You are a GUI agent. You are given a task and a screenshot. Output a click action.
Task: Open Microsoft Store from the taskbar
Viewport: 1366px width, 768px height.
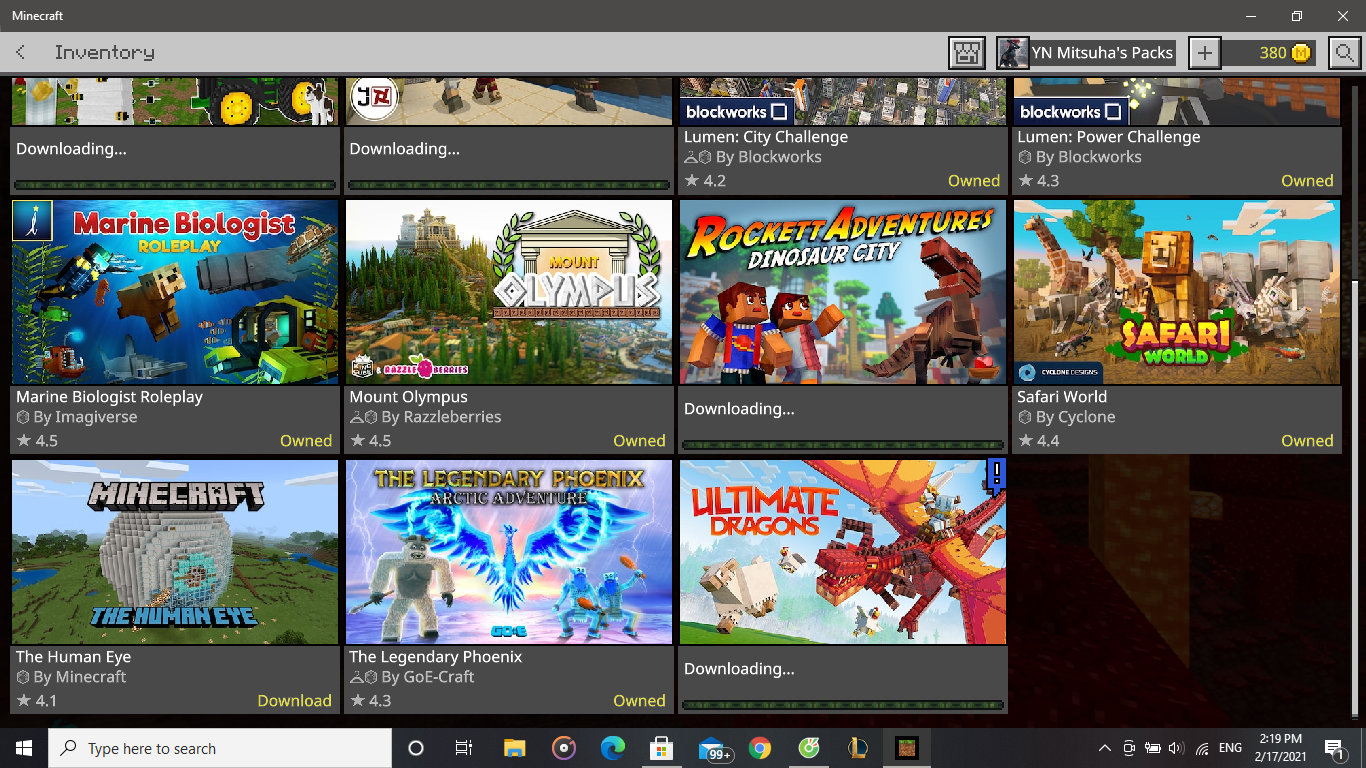[x=661, y=748]
